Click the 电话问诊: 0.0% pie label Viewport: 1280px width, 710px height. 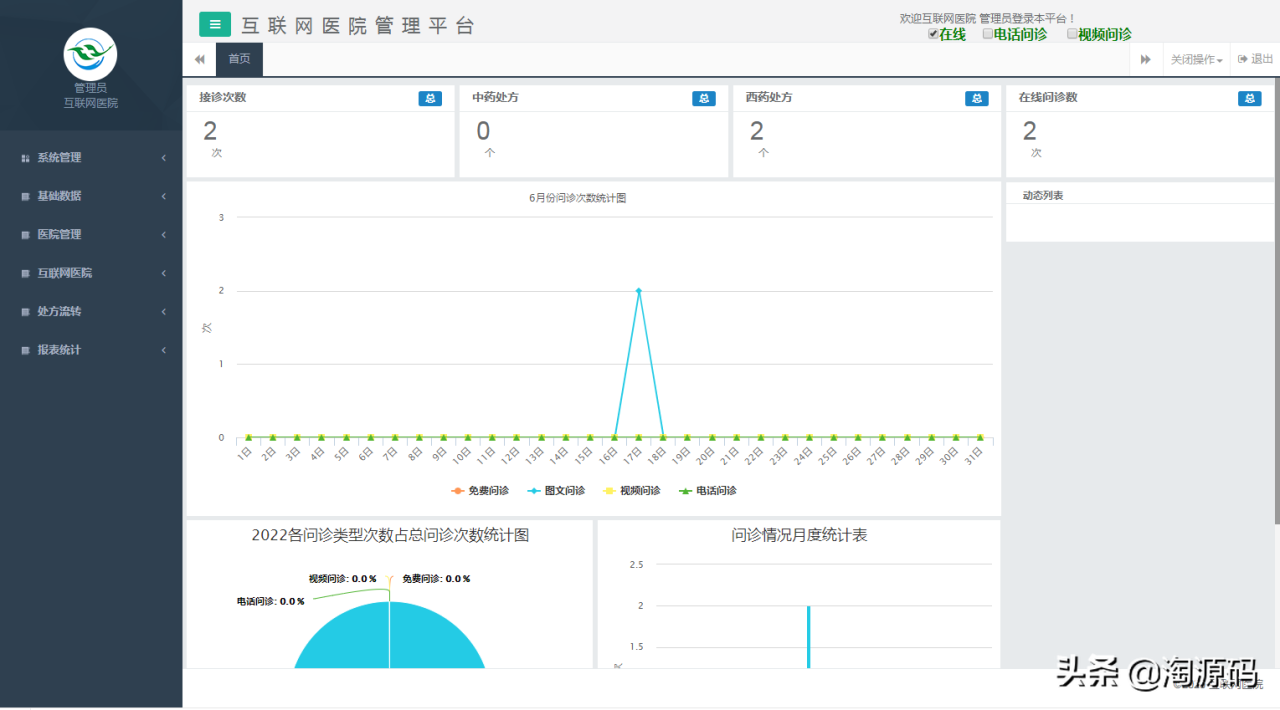[x=271, y=602]
